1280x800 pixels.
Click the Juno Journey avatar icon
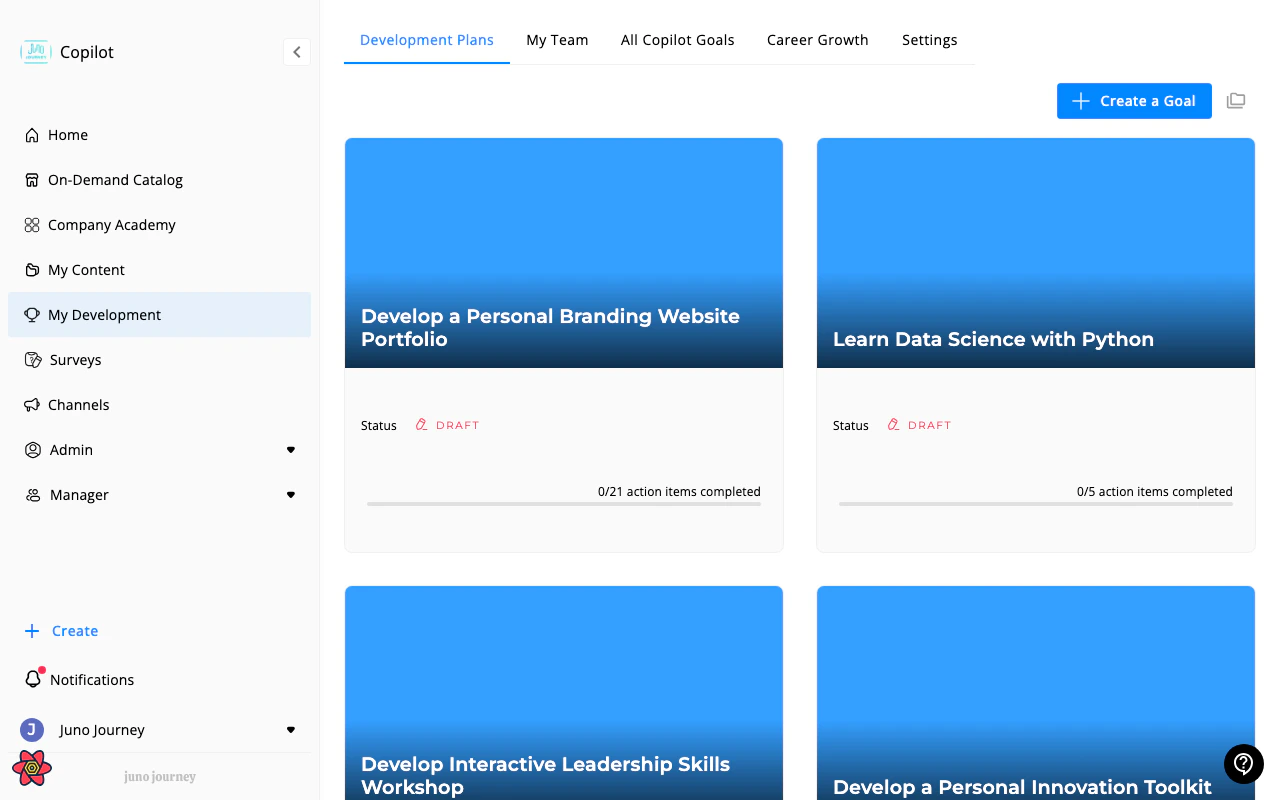[x=32, y=730]
